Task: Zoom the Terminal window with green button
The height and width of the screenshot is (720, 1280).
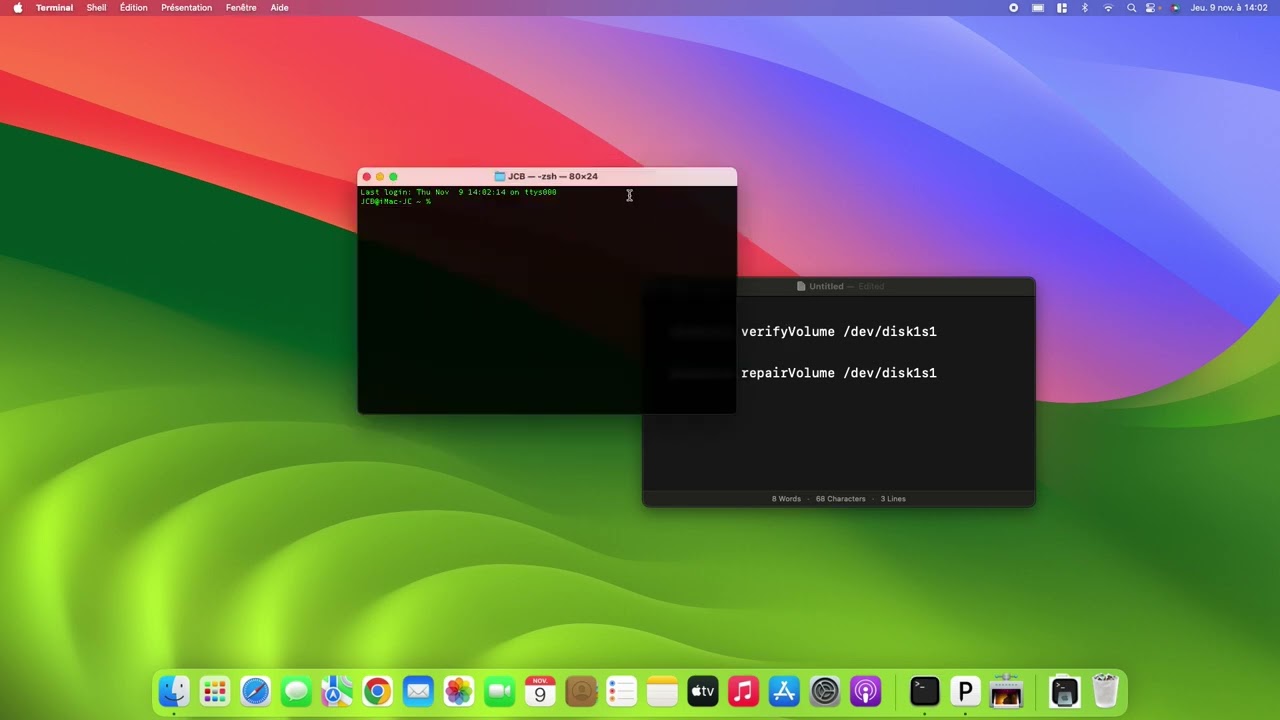Action: (393, 177)
